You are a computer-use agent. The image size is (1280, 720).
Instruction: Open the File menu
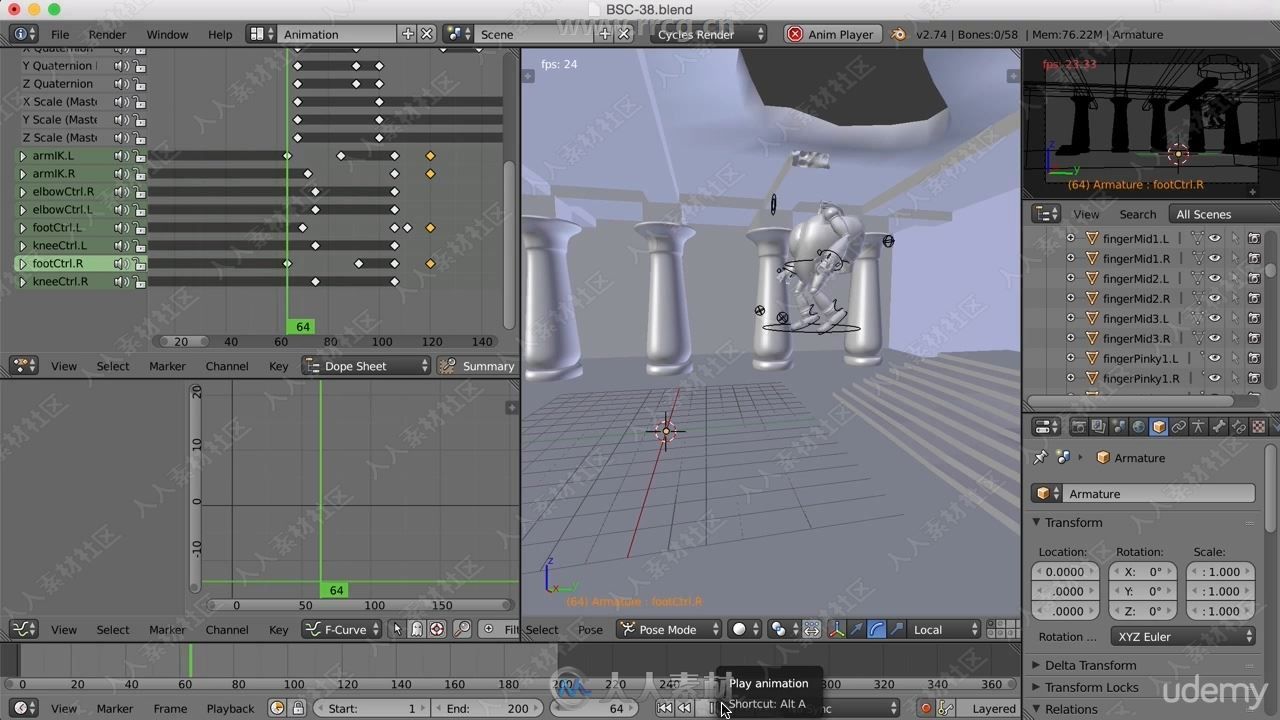[60, 34]
